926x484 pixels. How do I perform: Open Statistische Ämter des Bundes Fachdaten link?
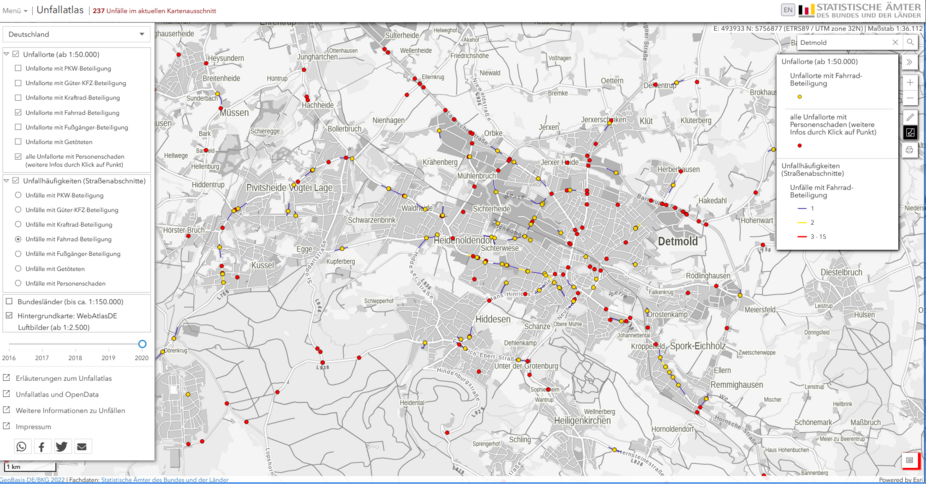coord(165,480)
